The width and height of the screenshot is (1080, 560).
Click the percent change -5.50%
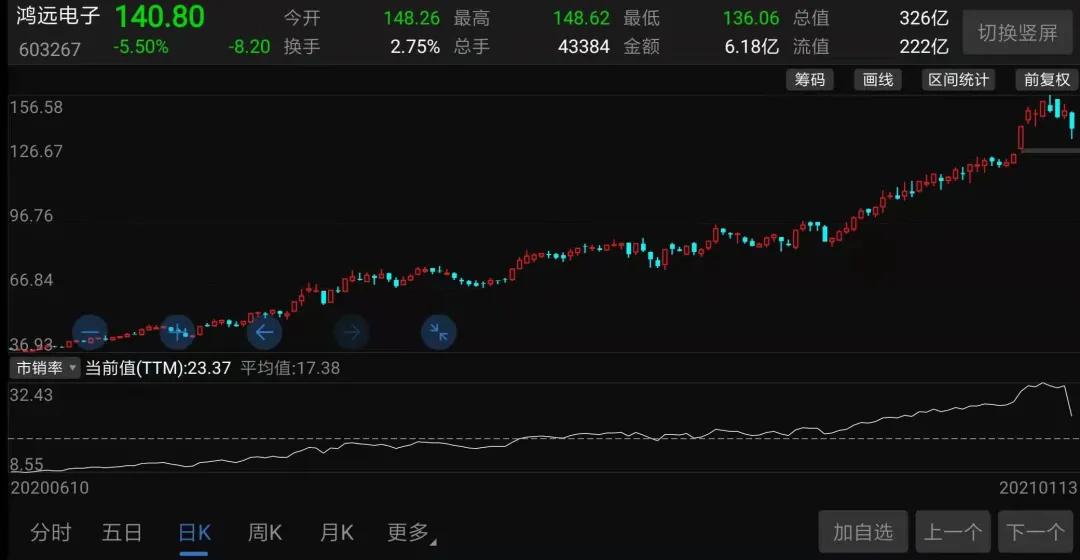tap(141, 47)
